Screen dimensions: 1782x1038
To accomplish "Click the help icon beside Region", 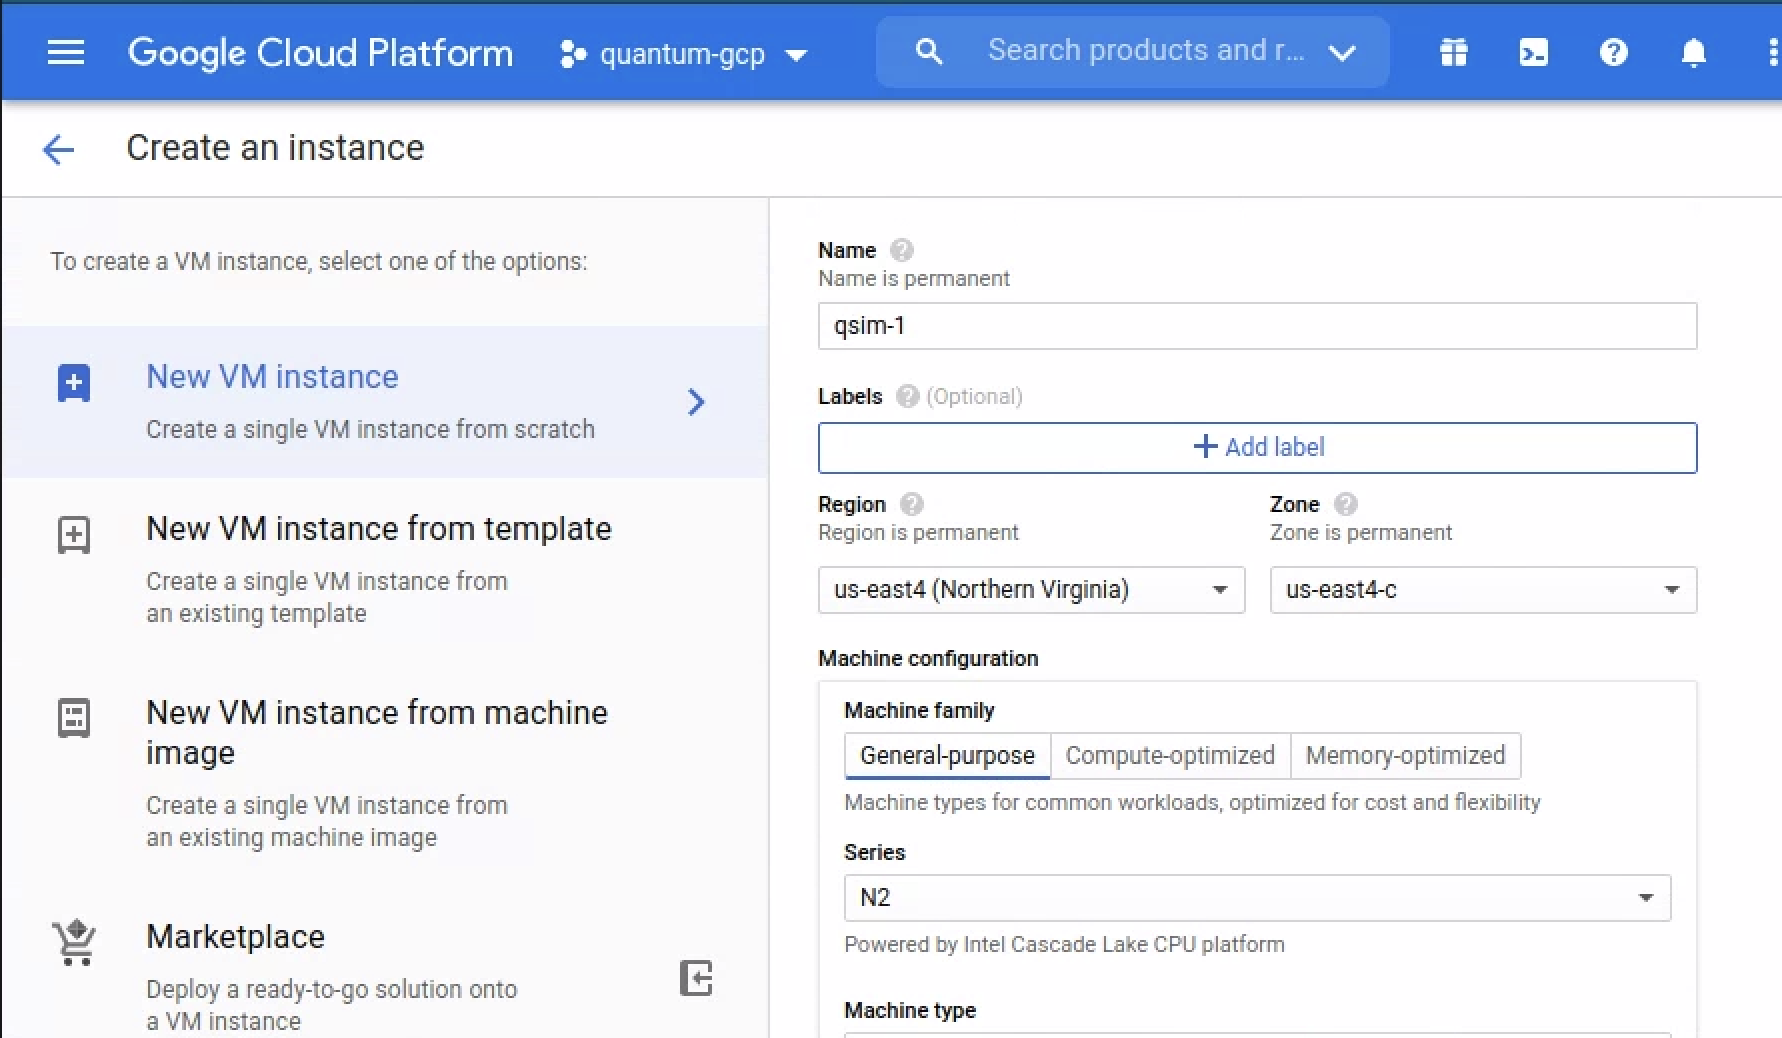I will click(x=911, y=504).
